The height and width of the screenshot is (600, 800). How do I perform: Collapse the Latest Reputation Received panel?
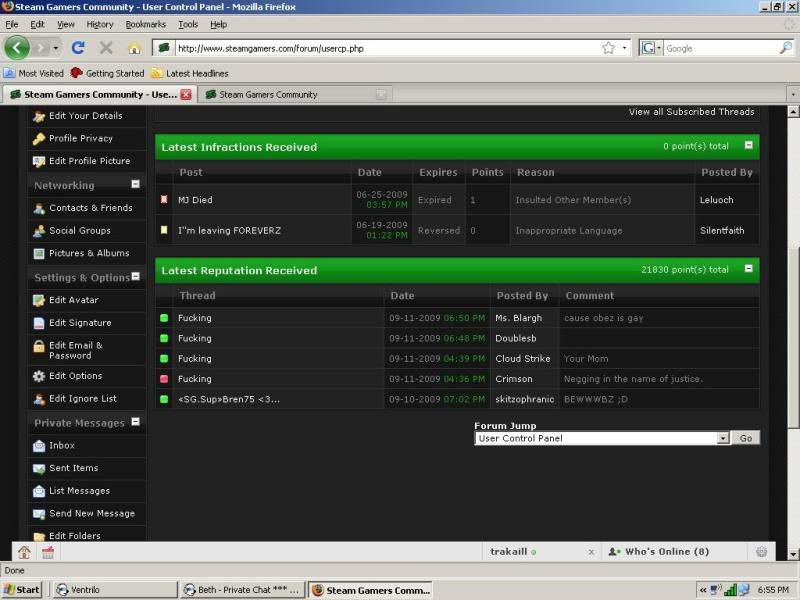click(x=748, y=268)
